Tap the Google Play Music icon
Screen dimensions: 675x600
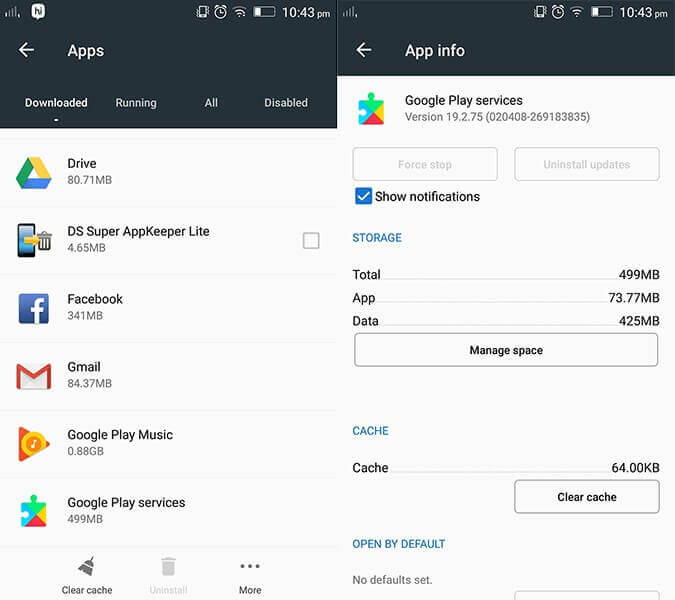(34, 444)
